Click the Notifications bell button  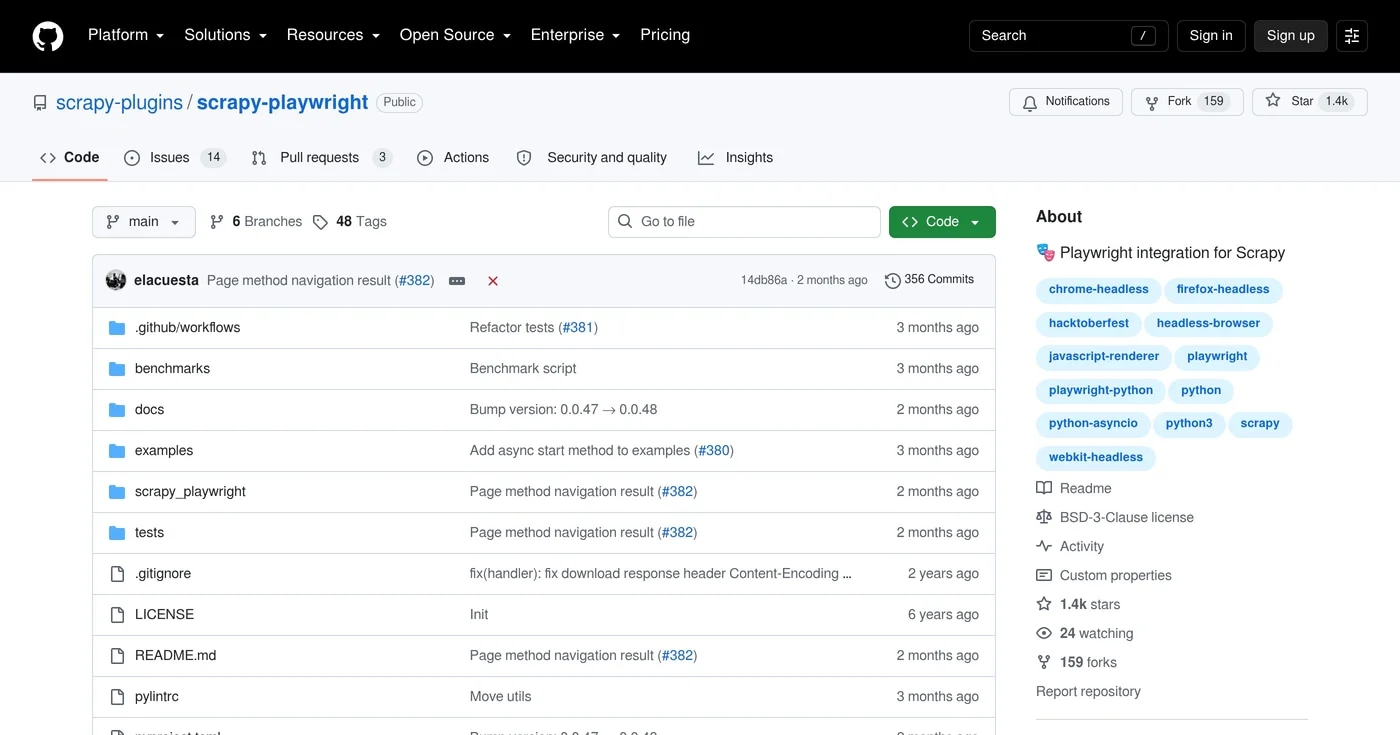tap(1066, 102)
